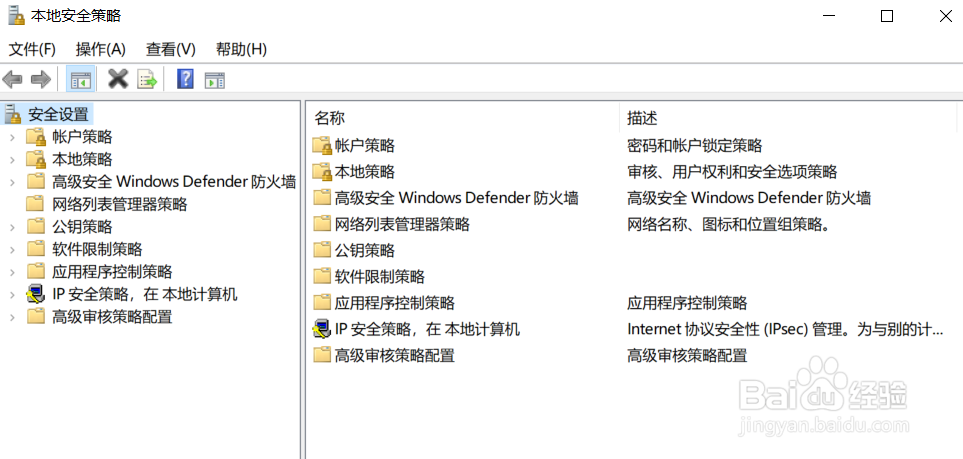Image resolution: width=963 pixels, height=459 pixels.
Task: Click the Delete (X) toolbar icon
Action: [x=118, y=79]
